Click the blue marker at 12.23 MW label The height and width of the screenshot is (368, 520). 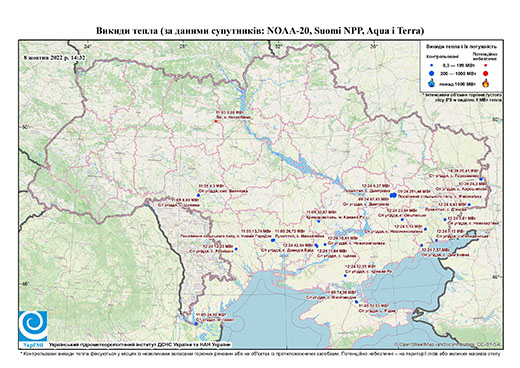(236, 249)
